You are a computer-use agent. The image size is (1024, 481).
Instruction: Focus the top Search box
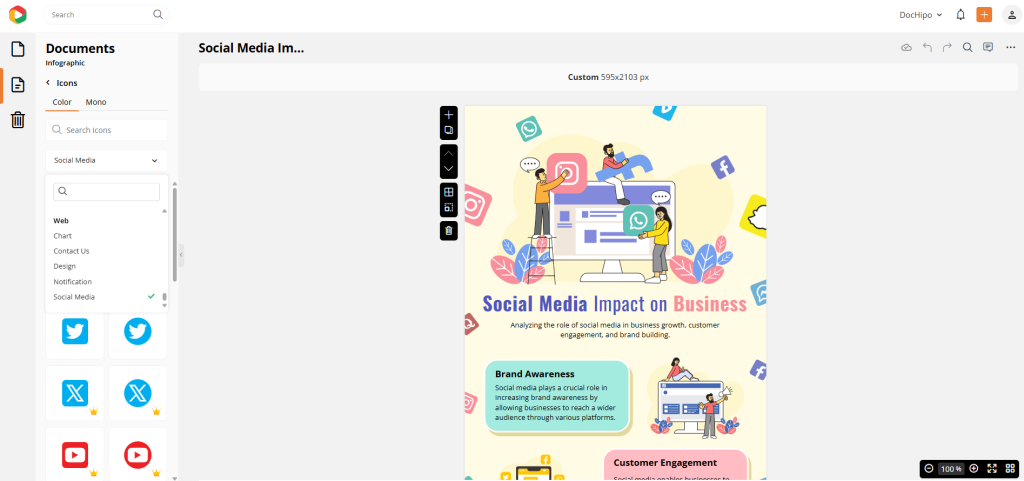pos(106,14)
